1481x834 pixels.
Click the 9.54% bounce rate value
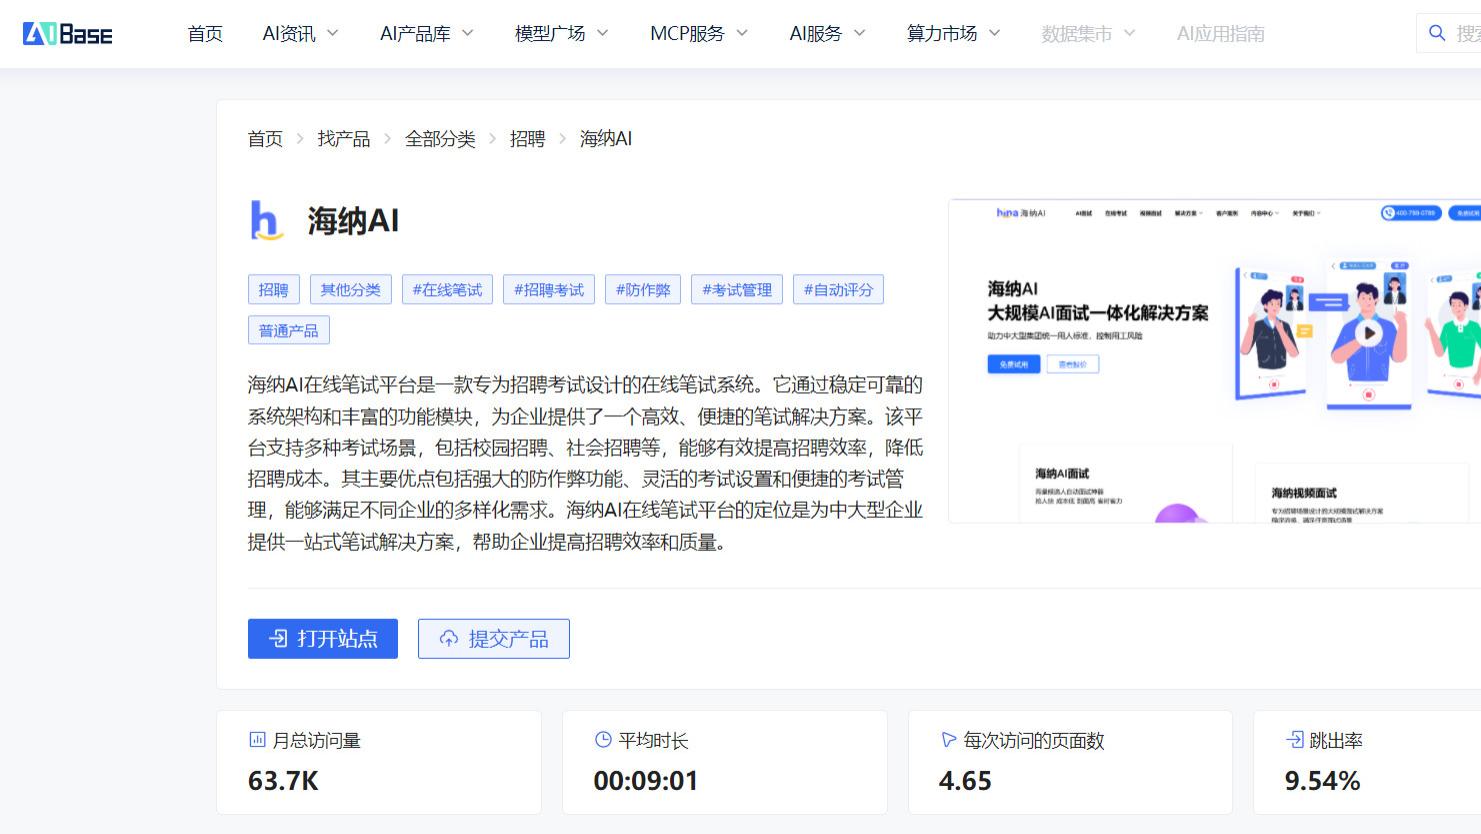coord(1322,781)
